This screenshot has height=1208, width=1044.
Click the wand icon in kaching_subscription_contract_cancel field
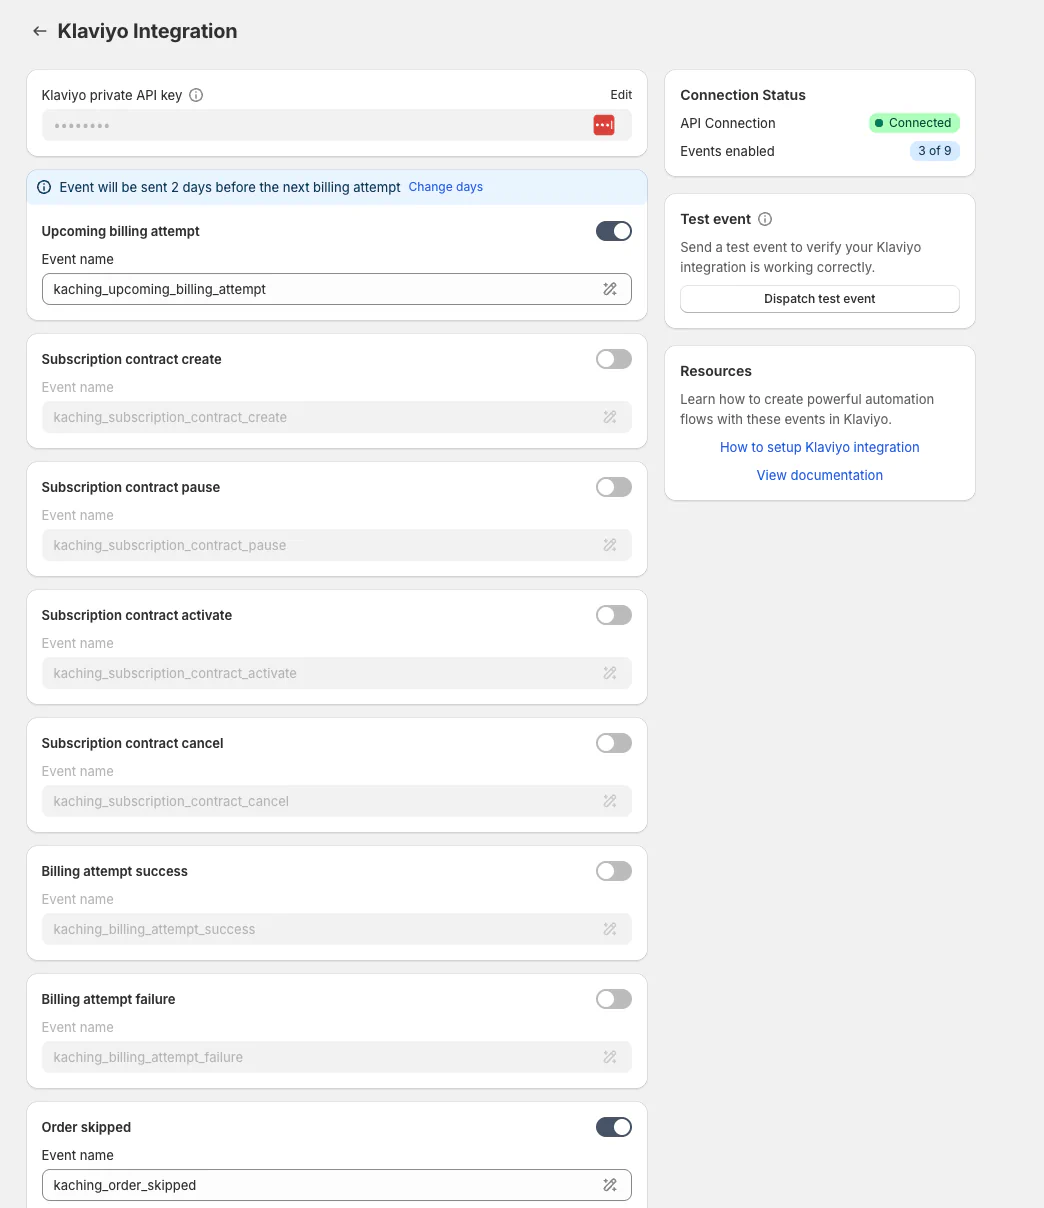[x=610, y=801]
